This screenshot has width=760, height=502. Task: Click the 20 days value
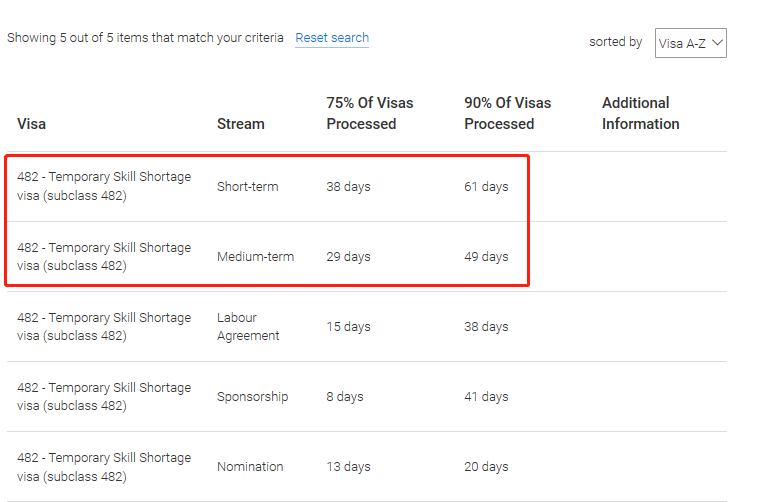pyautogui.click(x=486, y=467)
